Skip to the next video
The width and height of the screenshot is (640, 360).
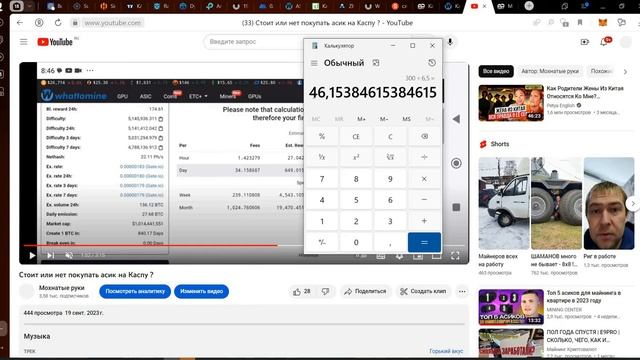[x=50, y=256]
